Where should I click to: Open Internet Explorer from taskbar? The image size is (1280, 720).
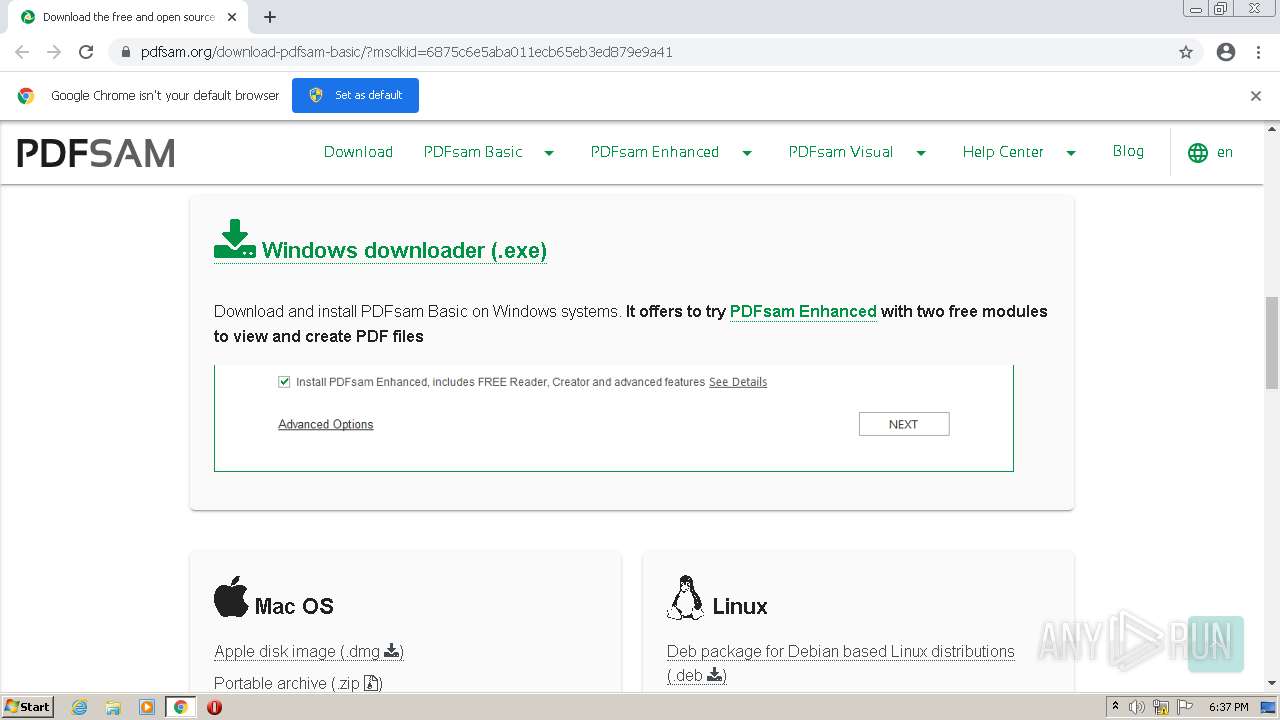(x=80, y=707)
